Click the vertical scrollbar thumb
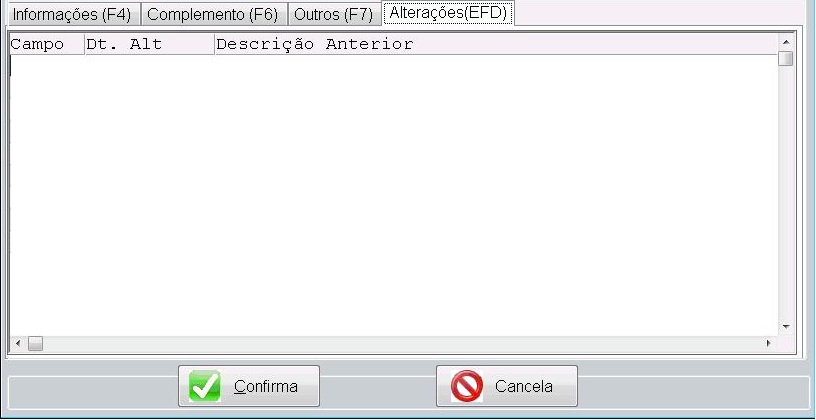 [786, 58]
